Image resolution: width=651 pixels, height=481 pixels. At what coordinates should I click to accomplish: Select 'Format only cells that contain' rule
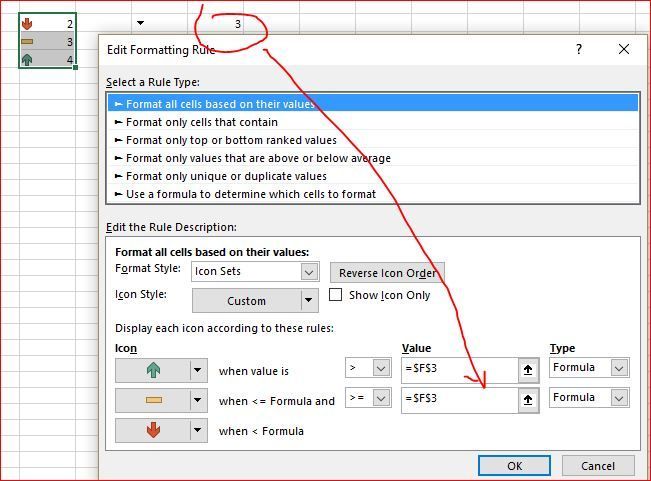coord(372,122)
